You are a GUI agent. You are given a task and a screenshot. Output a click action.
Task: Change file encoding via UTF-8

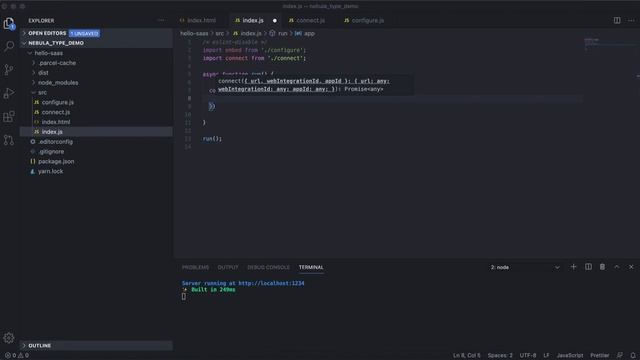pos(528,356)
